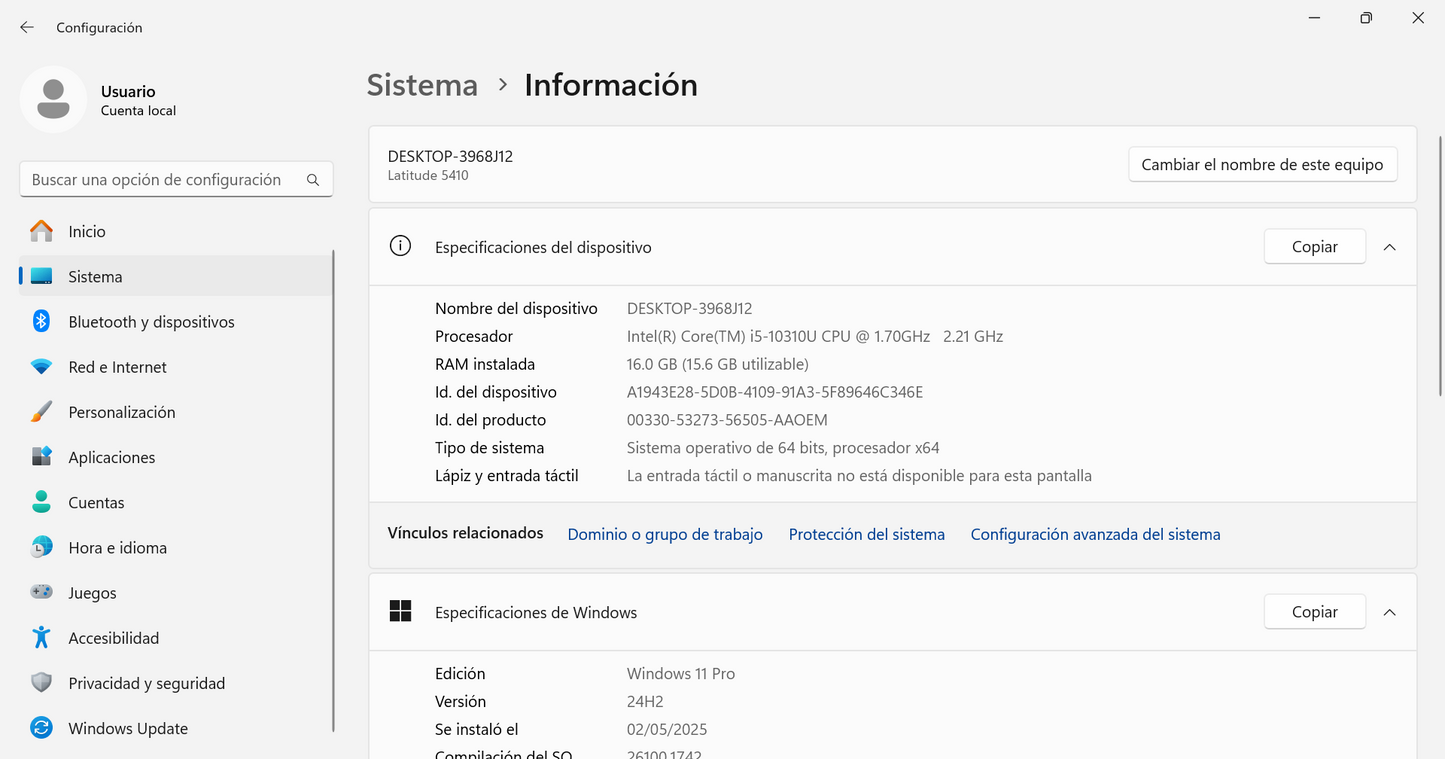Click the Personalización paintbrush icon
Image resolution: width=1445 pixels, height=759 pixels.
click(x=41, y=412)
